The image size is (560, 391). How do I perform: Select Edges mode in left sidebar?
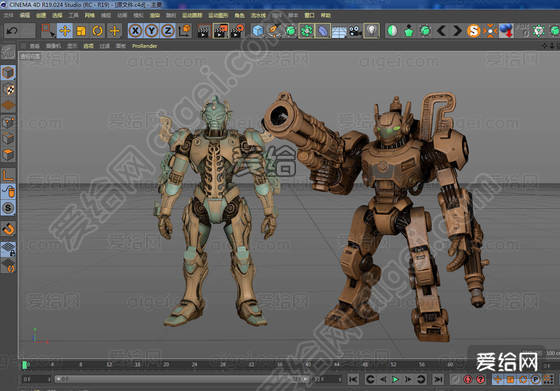(8, 139)
